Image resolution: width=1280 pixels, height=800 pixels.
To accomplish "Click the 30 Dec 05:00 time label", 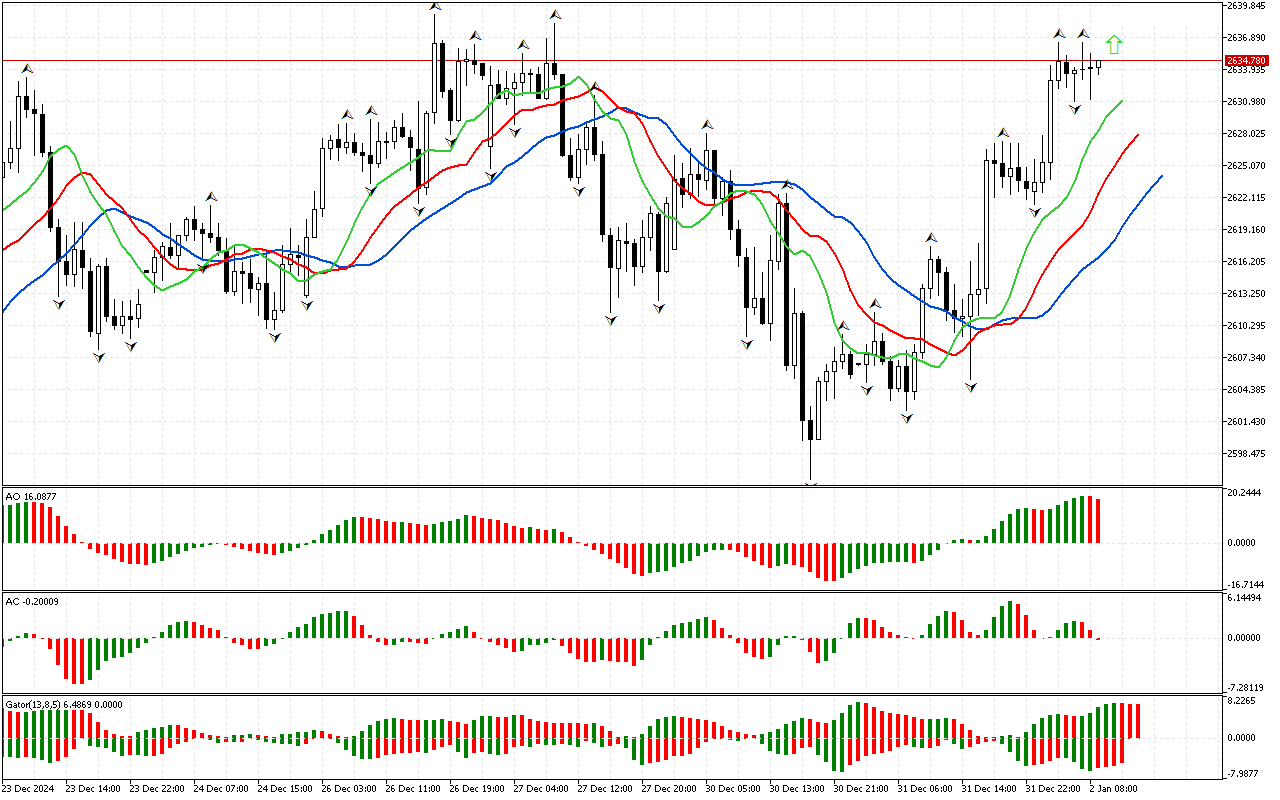I will [x=734, y=789].
